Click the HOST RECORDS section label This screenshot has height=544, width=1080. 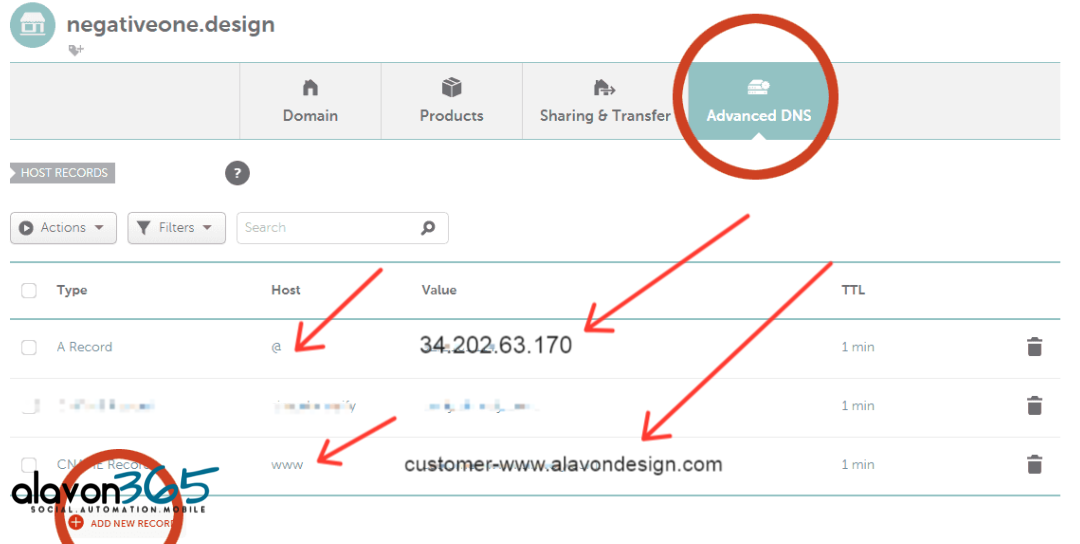coord(63,173)
